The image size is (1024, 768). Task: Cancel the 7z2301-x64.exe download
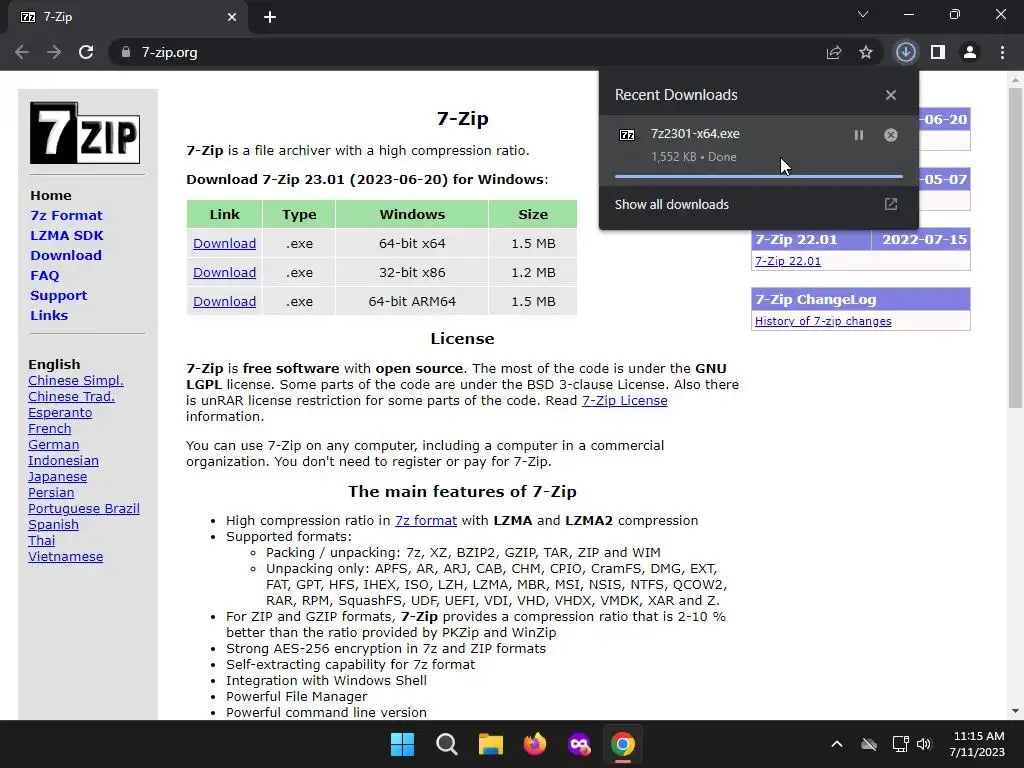click(x=891, y=135)
